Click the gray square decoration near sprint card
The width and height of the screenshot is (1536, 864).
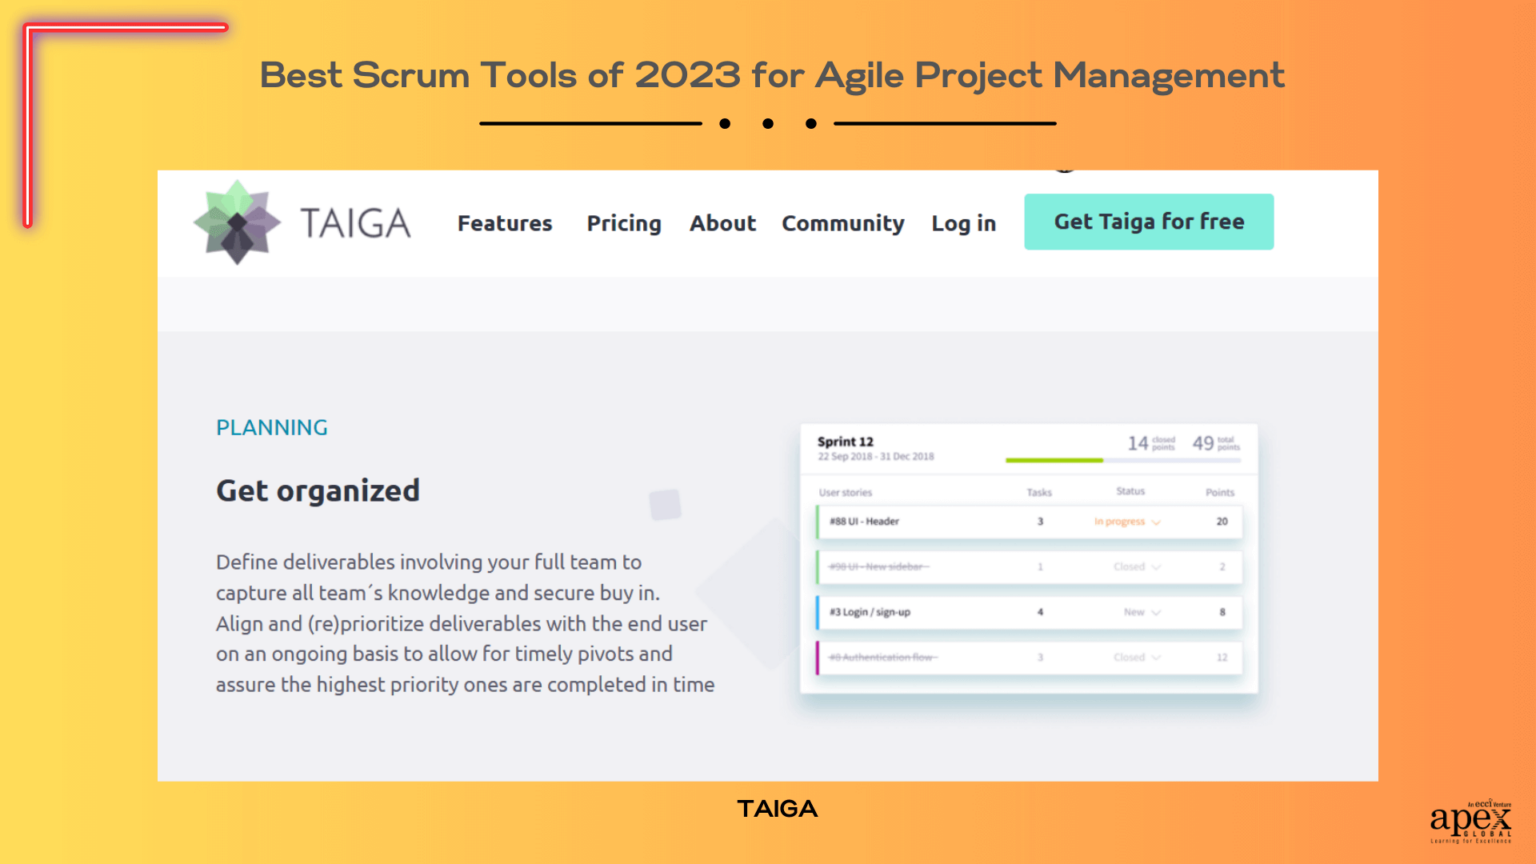point(666,506)
